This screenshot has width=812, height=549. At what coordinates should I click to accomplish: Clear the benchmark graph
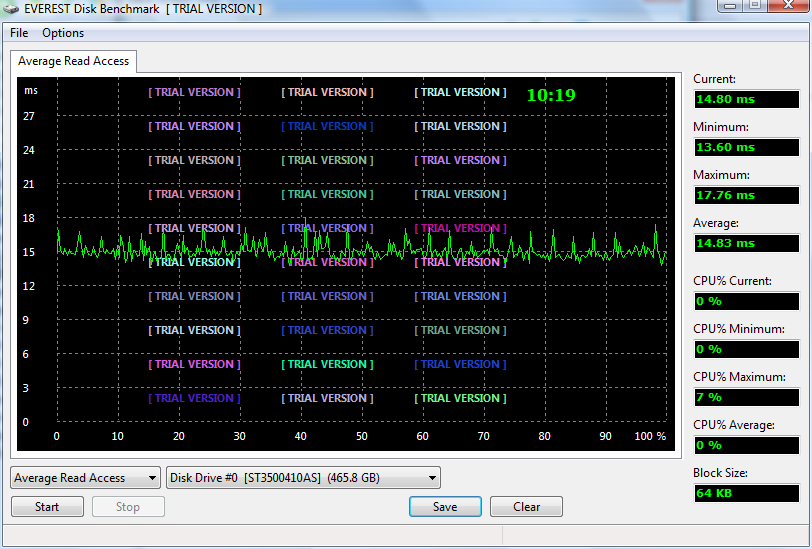pyautogui.click(x=526, y=507)
